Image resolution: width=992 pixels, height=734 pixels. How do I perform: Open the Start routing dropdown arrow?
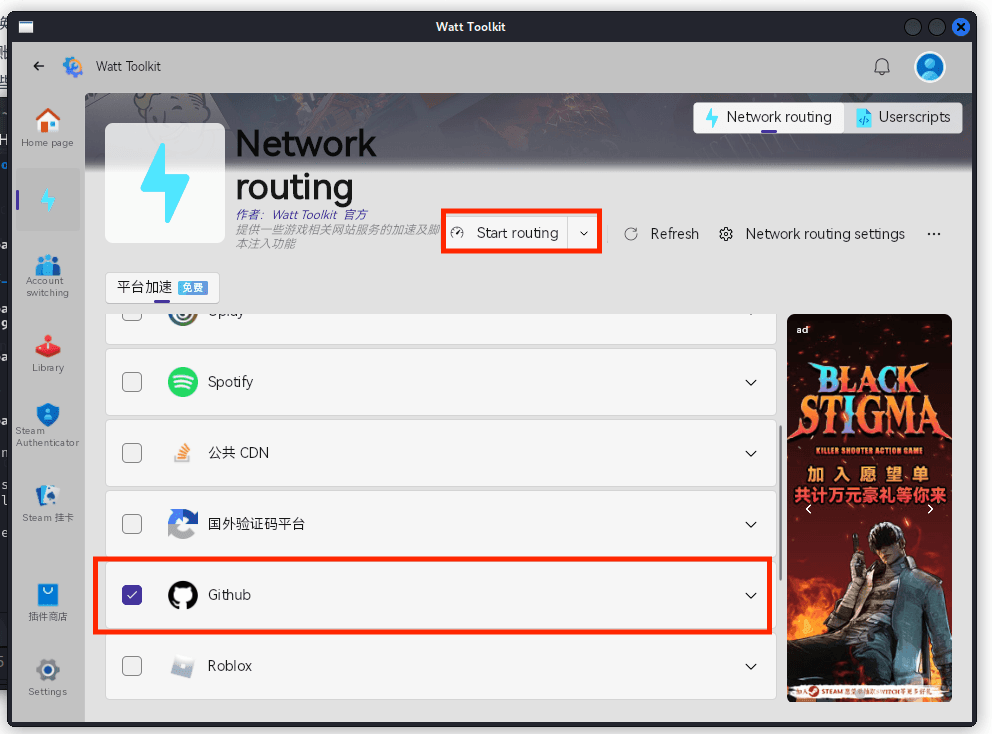click(x=583, y=233)
